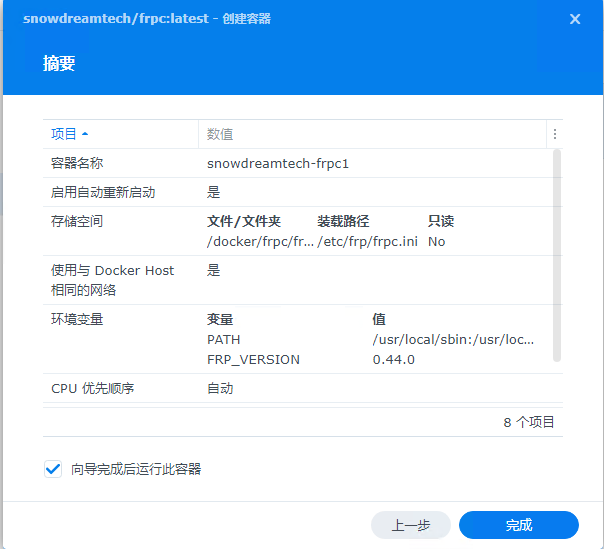604x549 pixels.
Task: Click the 装载路径 sub-header
Action: [x=343, y=222]
